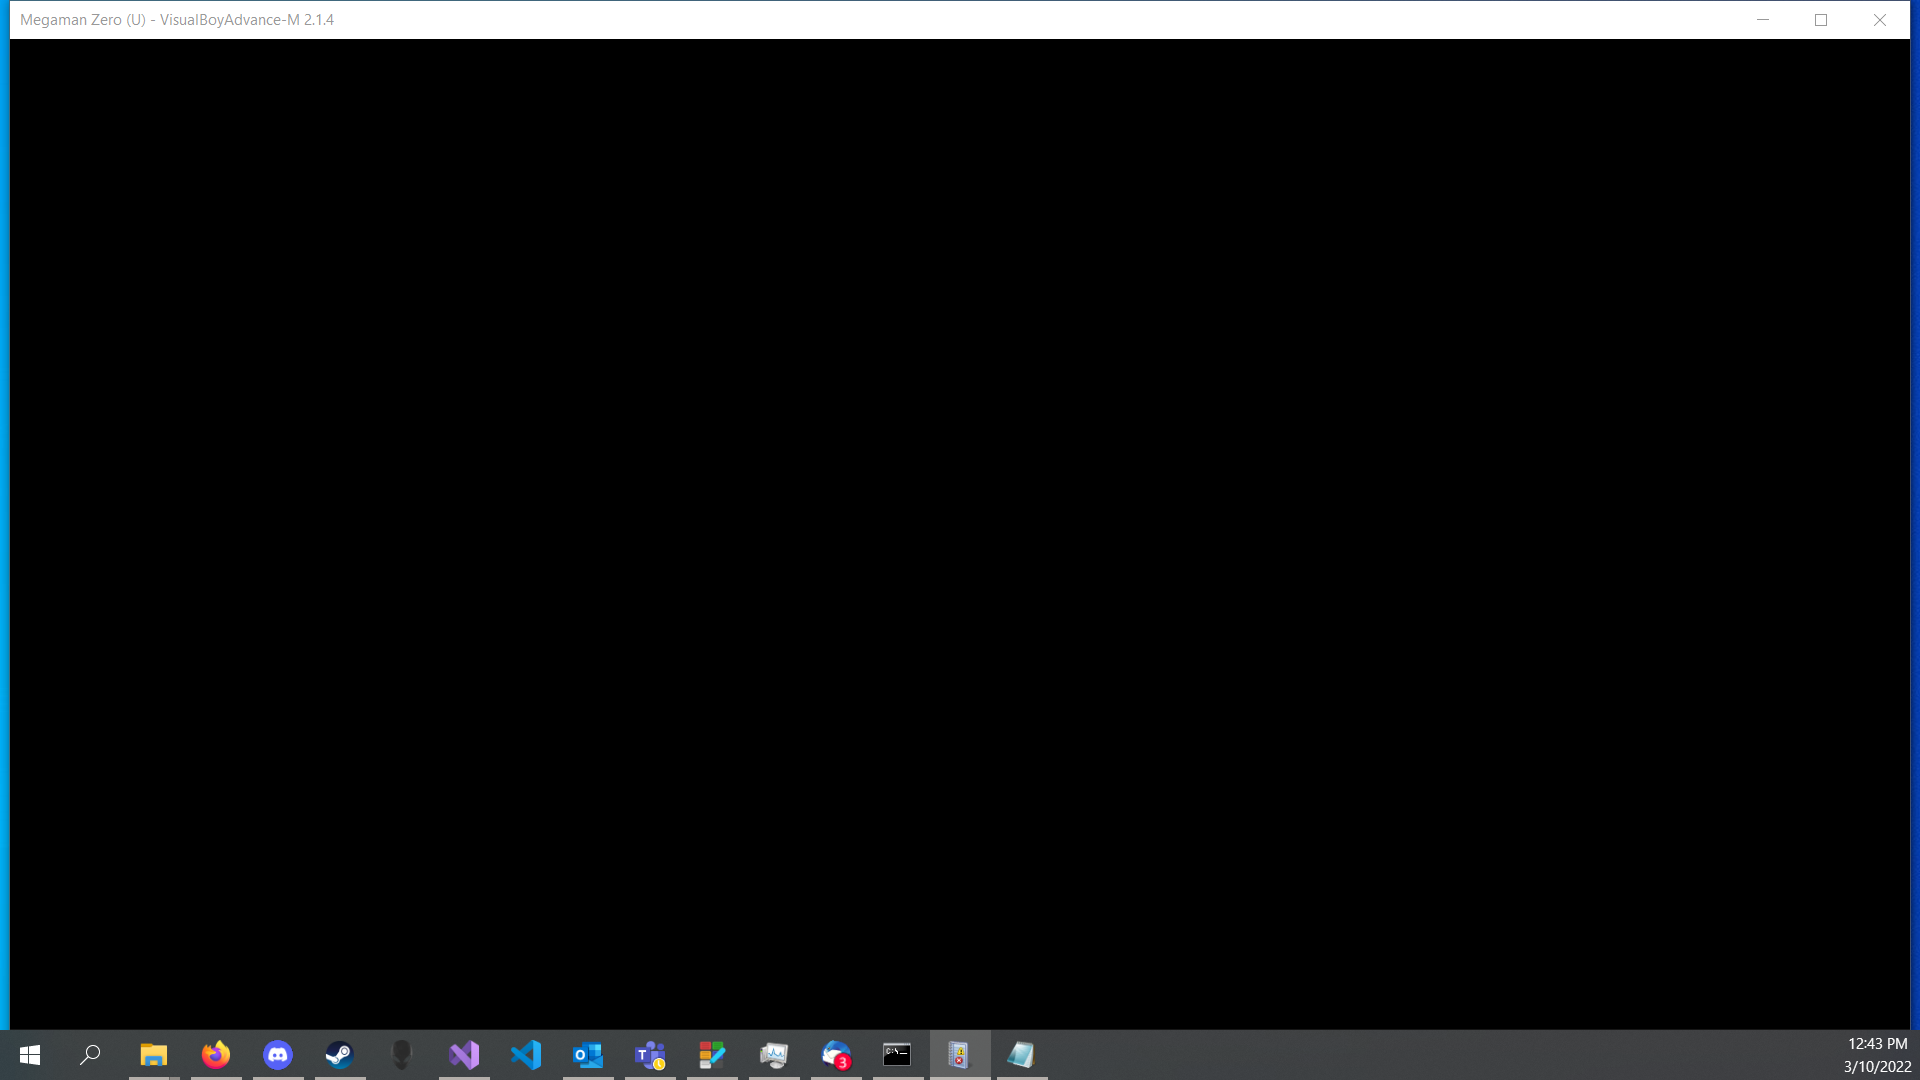The image size is (1920, 1080).
Task: Open the Windows Start menu
Action: (x=30, y=1055)
